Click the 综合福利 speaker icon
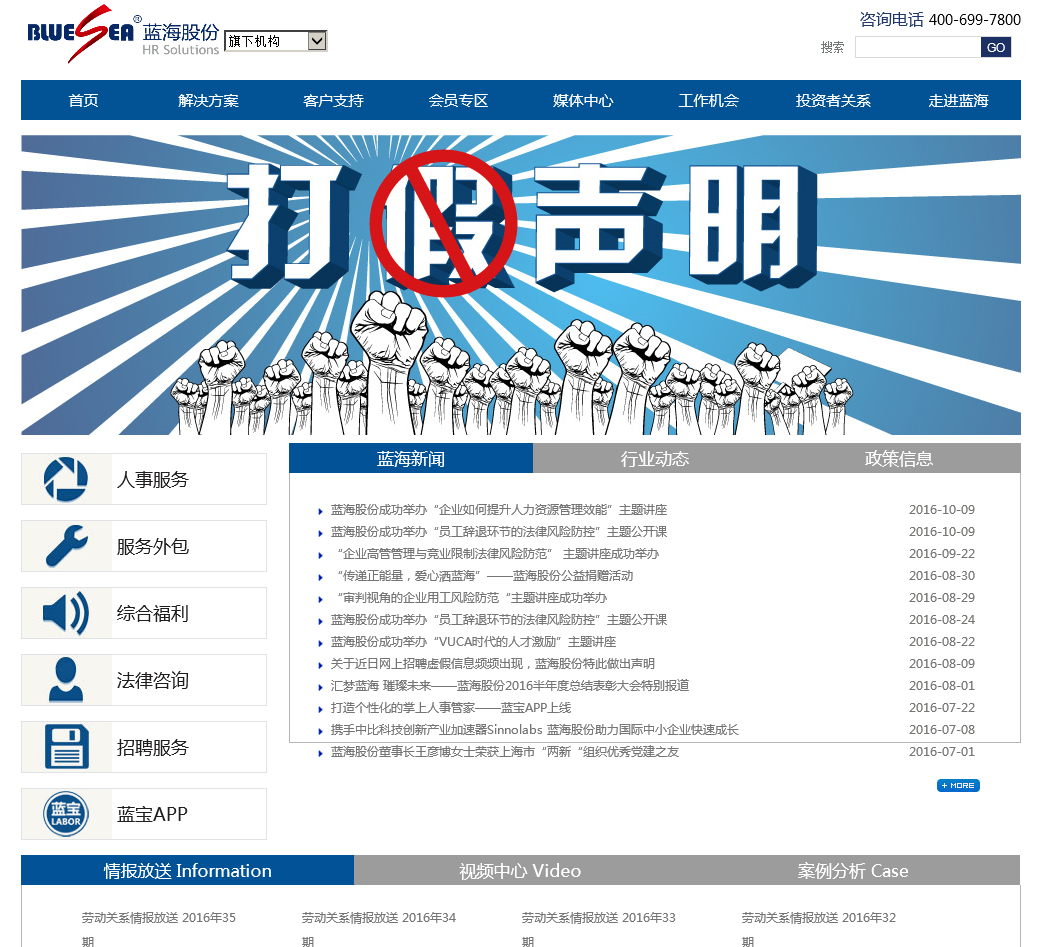Screen dimensions: 1042x947 (x=66, y=613)
